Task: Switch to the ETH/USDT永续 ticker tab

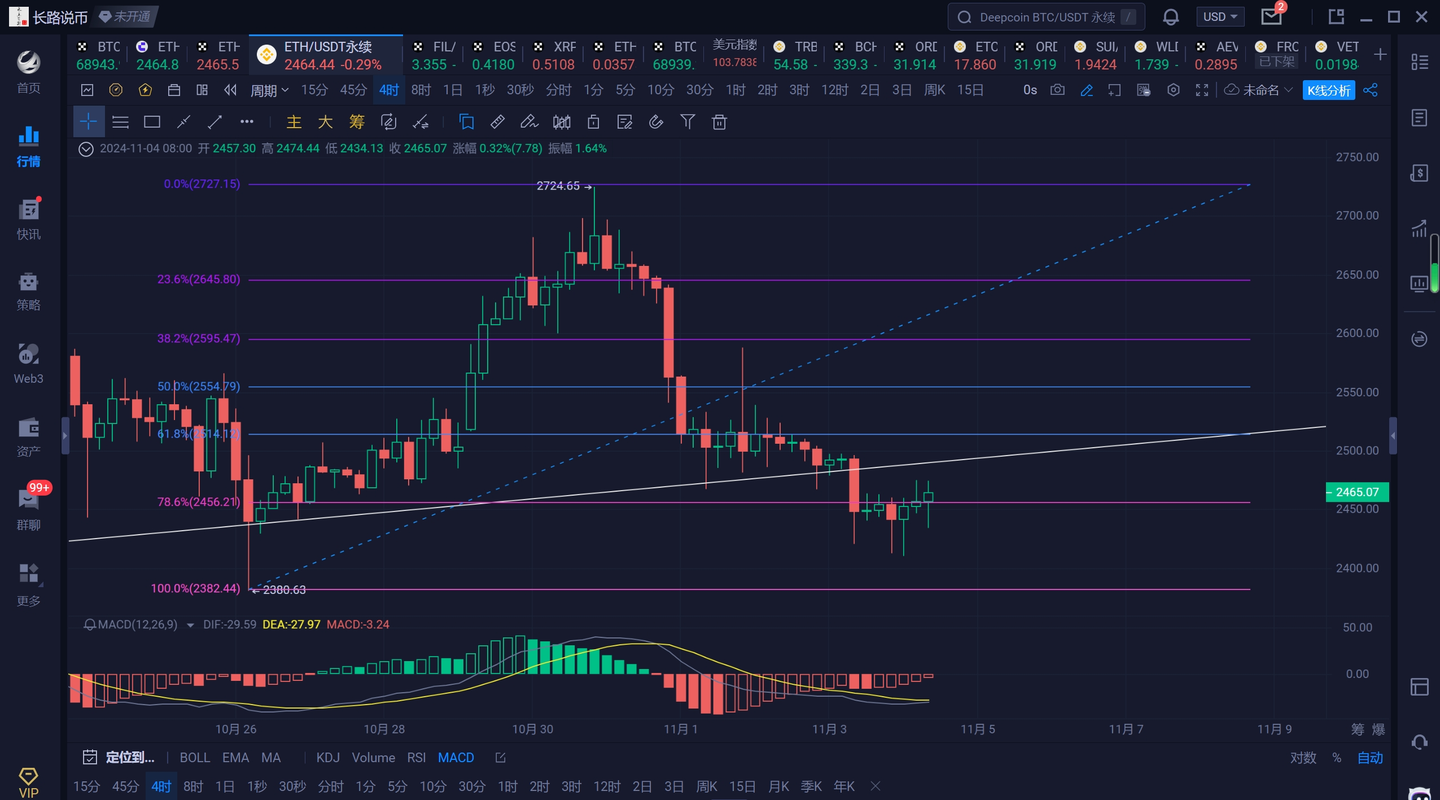Action: (326, 55)
